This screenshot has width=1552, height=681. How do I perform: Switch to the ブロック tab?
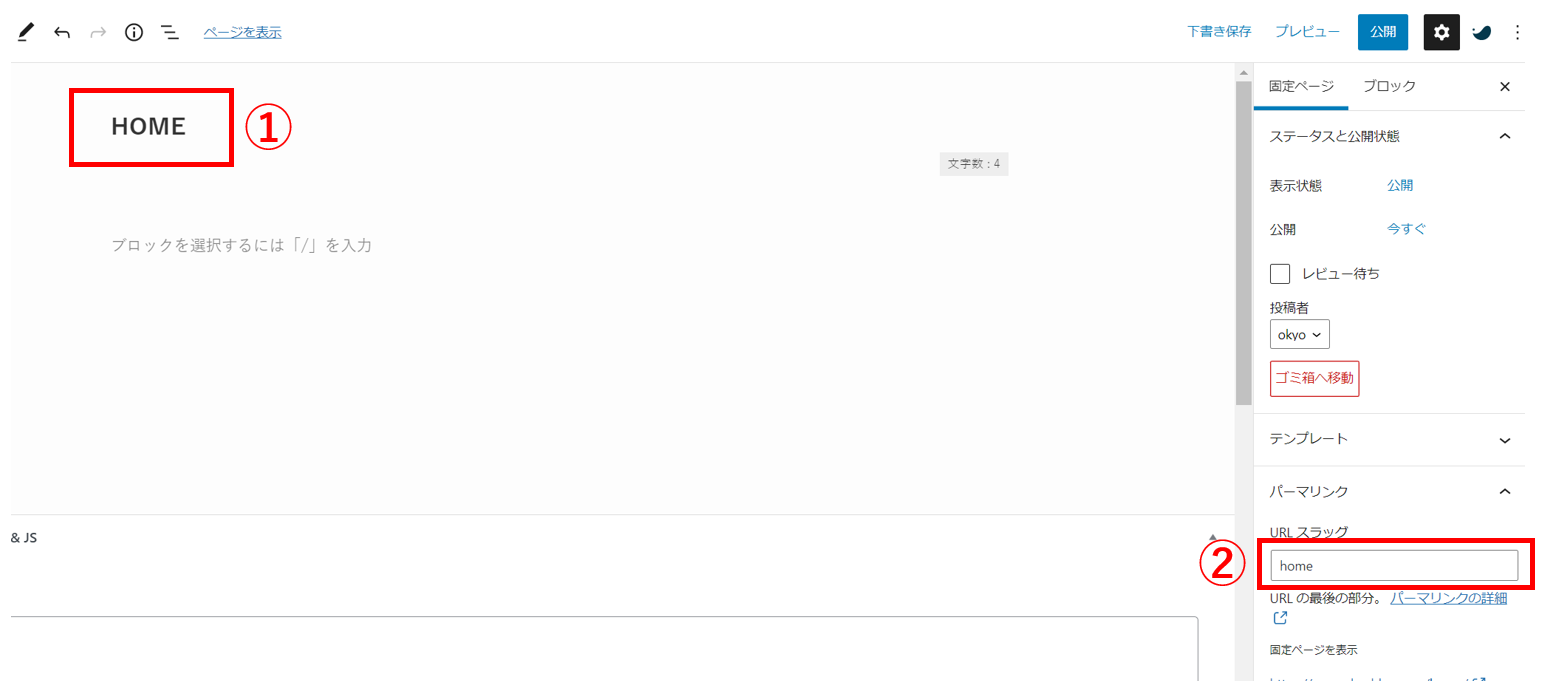coord(1389,86)
